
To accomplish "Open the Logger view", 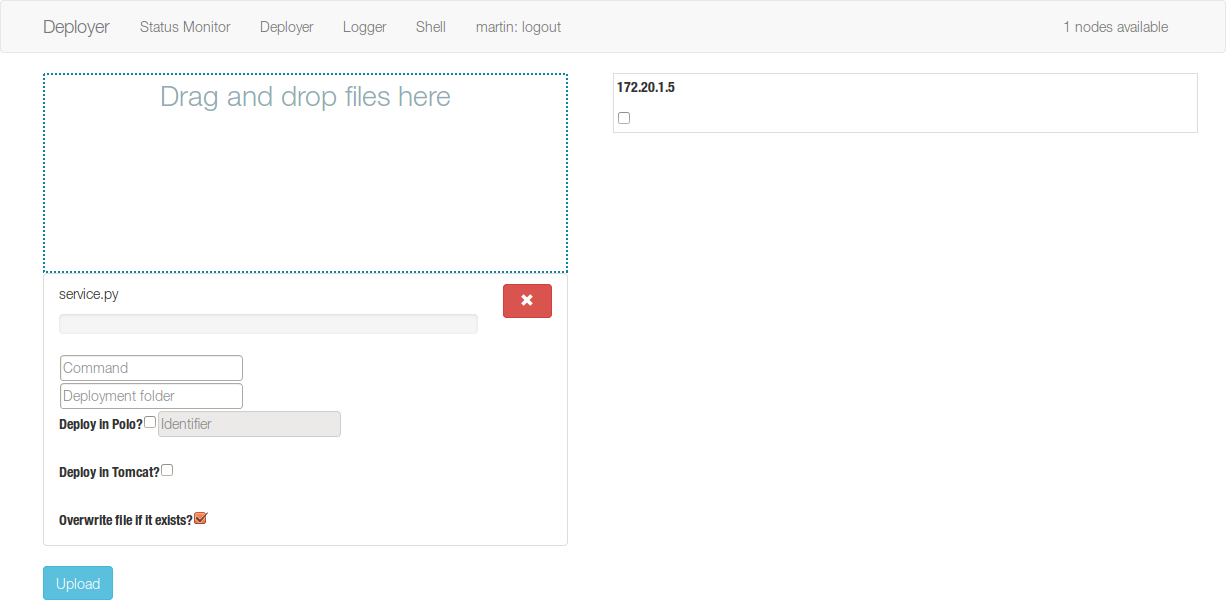I will [364, 27].
